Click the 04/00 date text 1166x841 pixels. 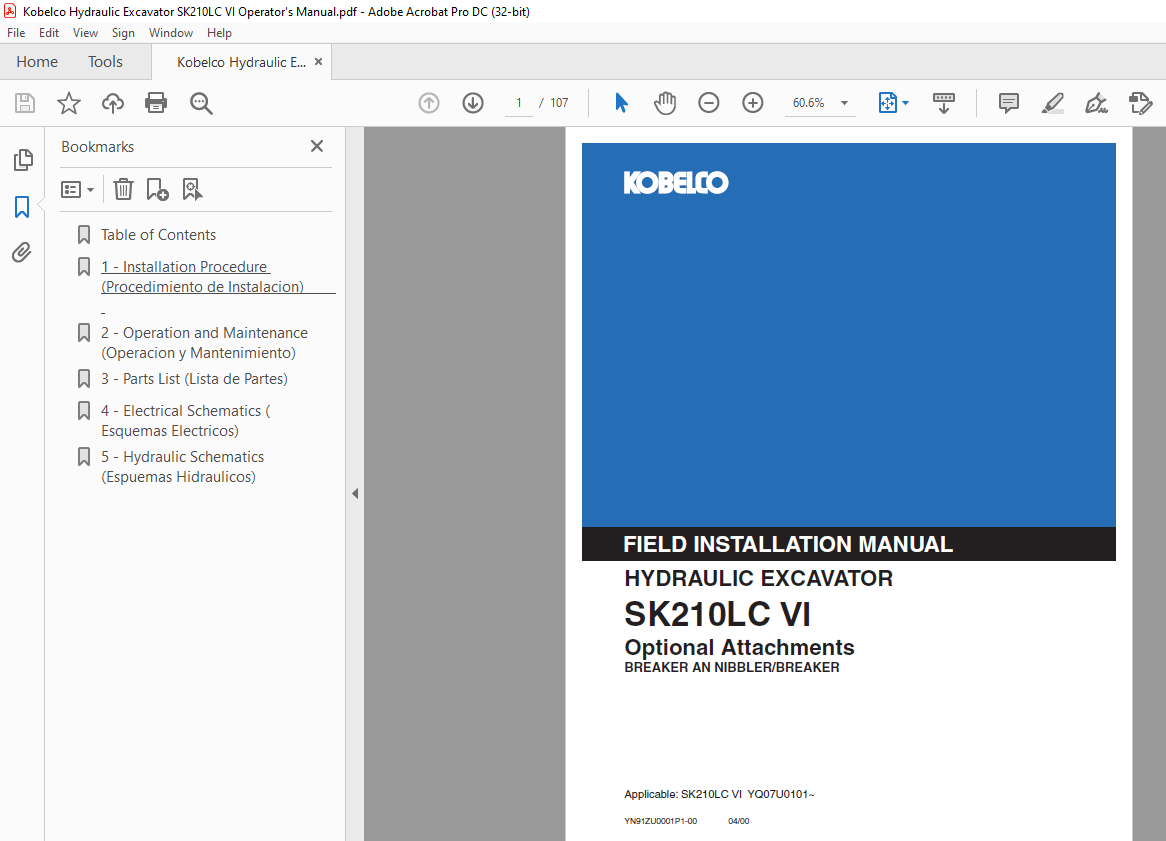point(738,821)
